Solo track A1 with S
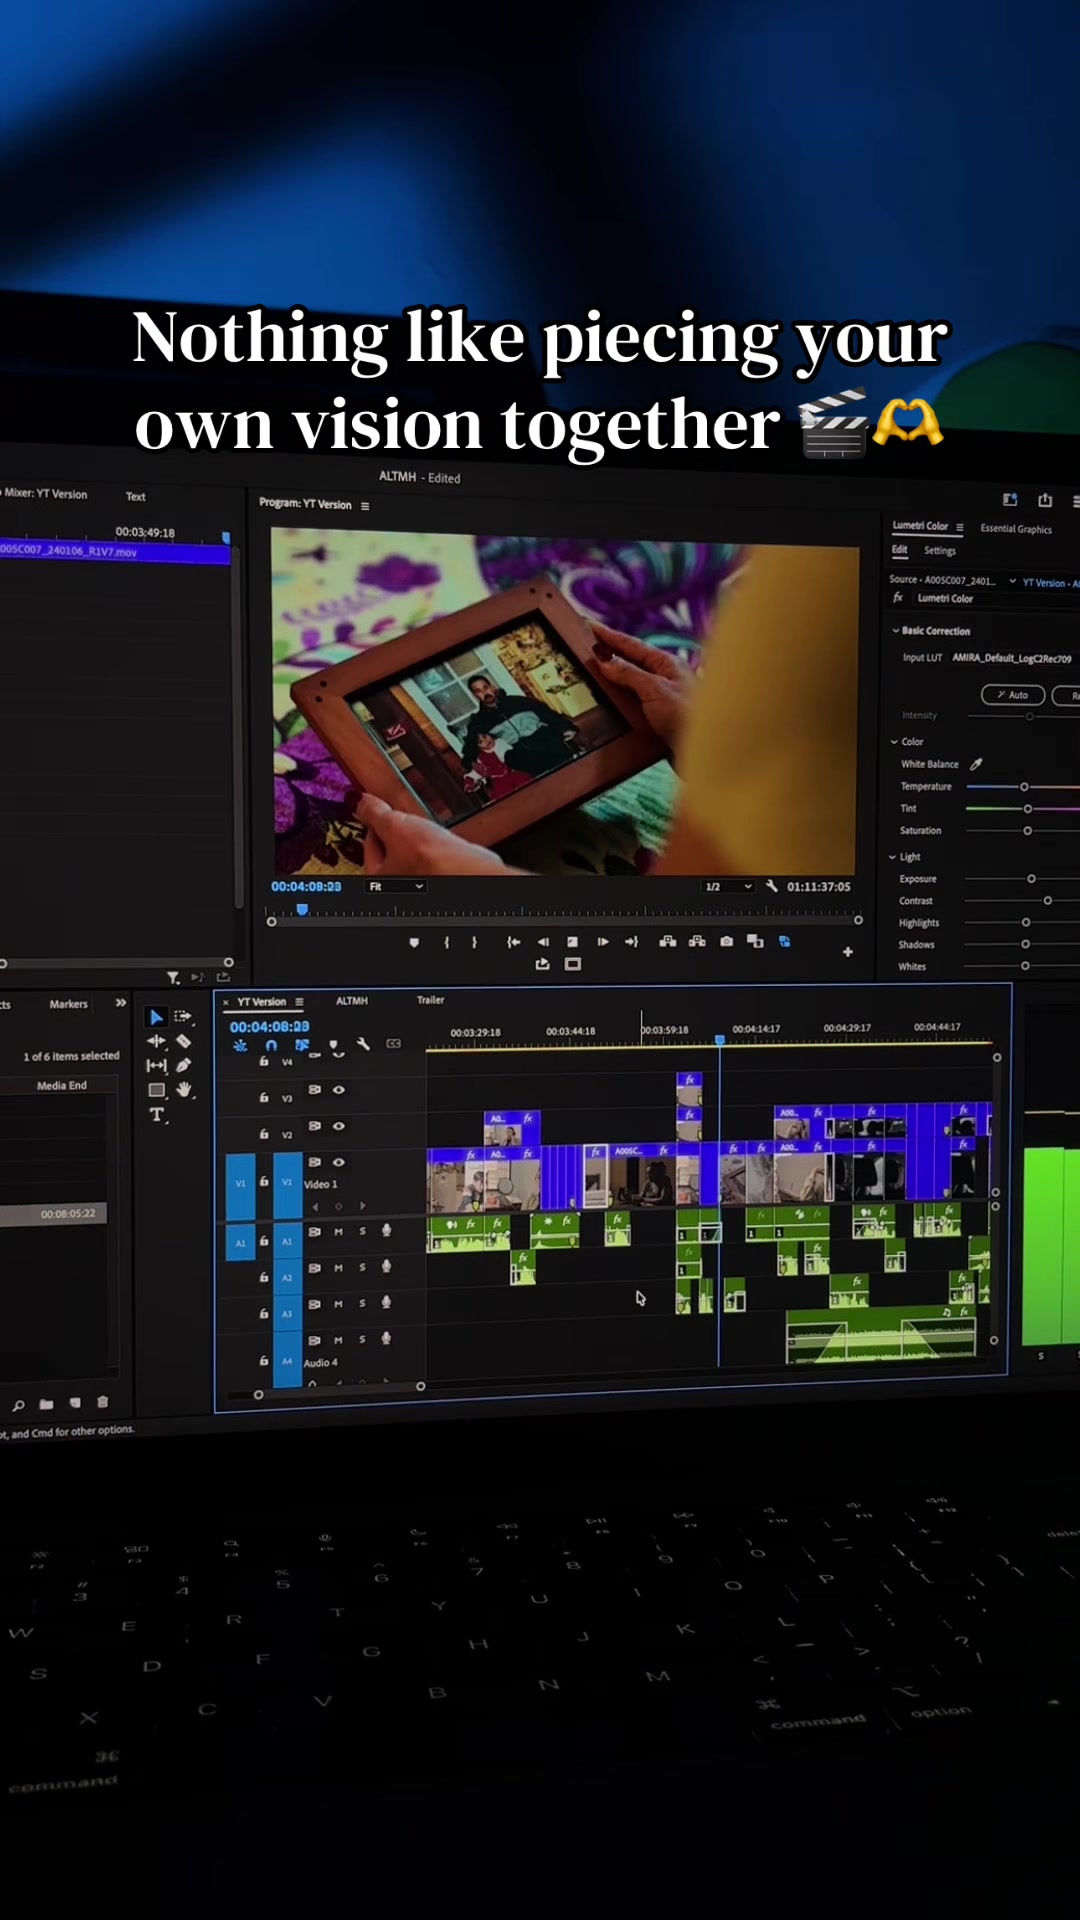This screenshot has height=1920, width=1080. point(362,1232)
